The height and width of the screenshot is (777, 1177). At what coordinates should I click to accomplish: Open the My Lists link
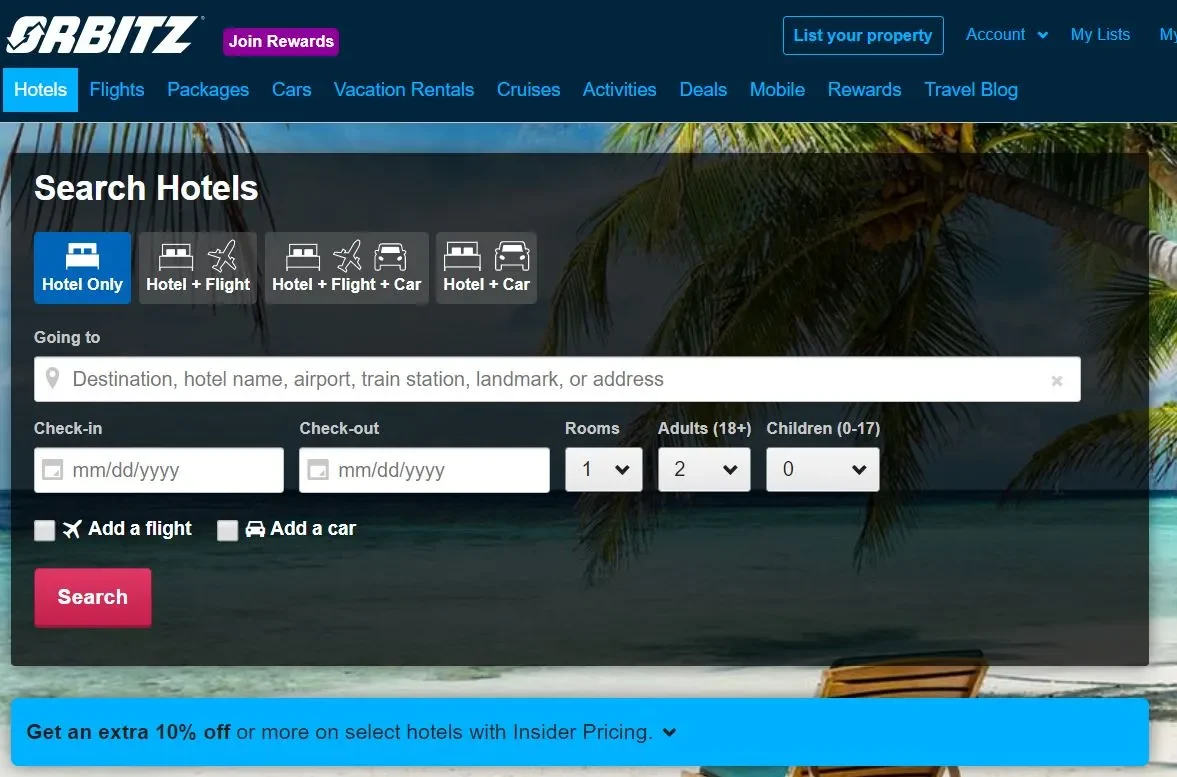point(1100,35)
